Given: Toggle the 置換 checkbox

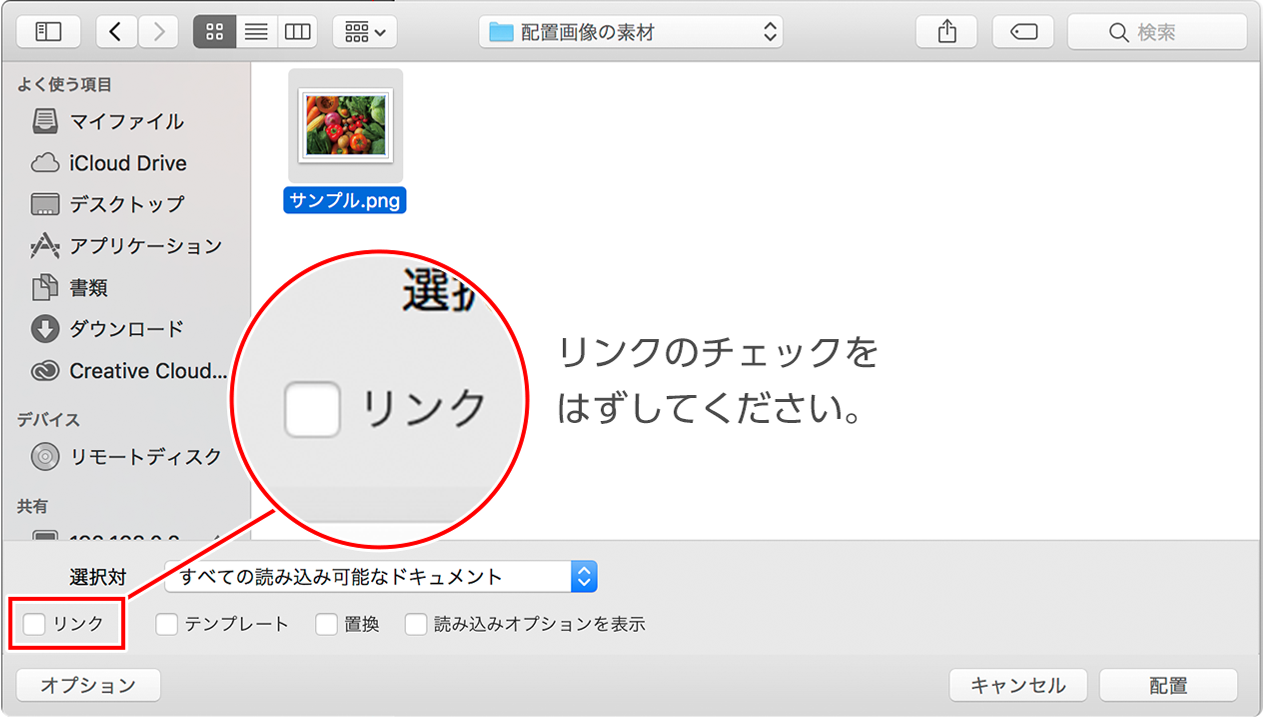Looking at the screenshot, I should [x=327, y=624].
